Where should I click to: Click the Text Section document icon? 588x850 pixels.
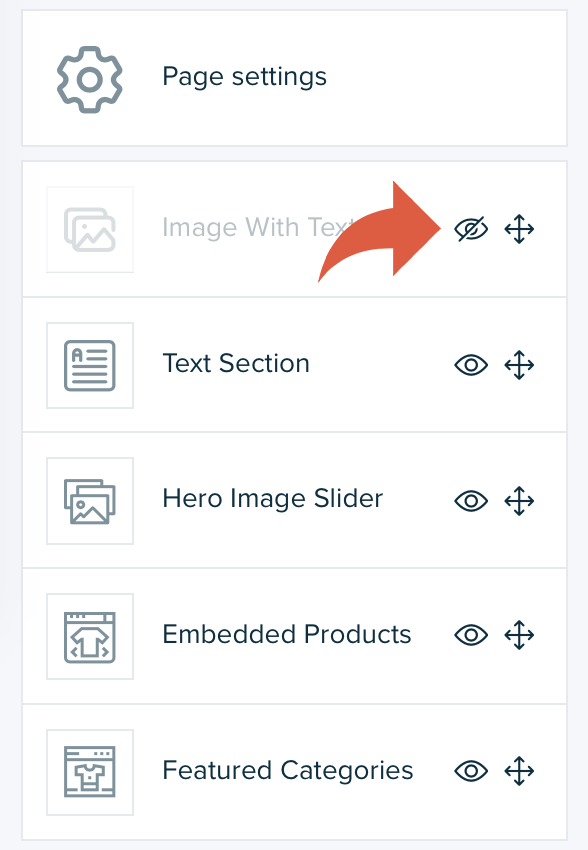click(x=90, y=365)
